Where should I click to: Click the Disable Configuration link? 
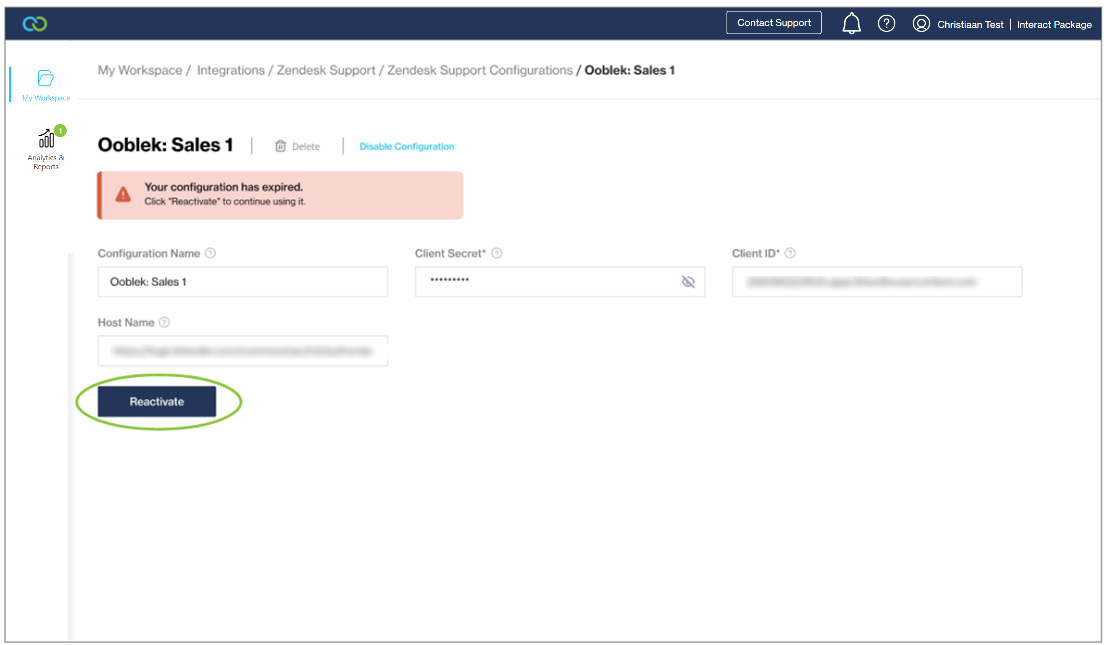pos(406,147)
